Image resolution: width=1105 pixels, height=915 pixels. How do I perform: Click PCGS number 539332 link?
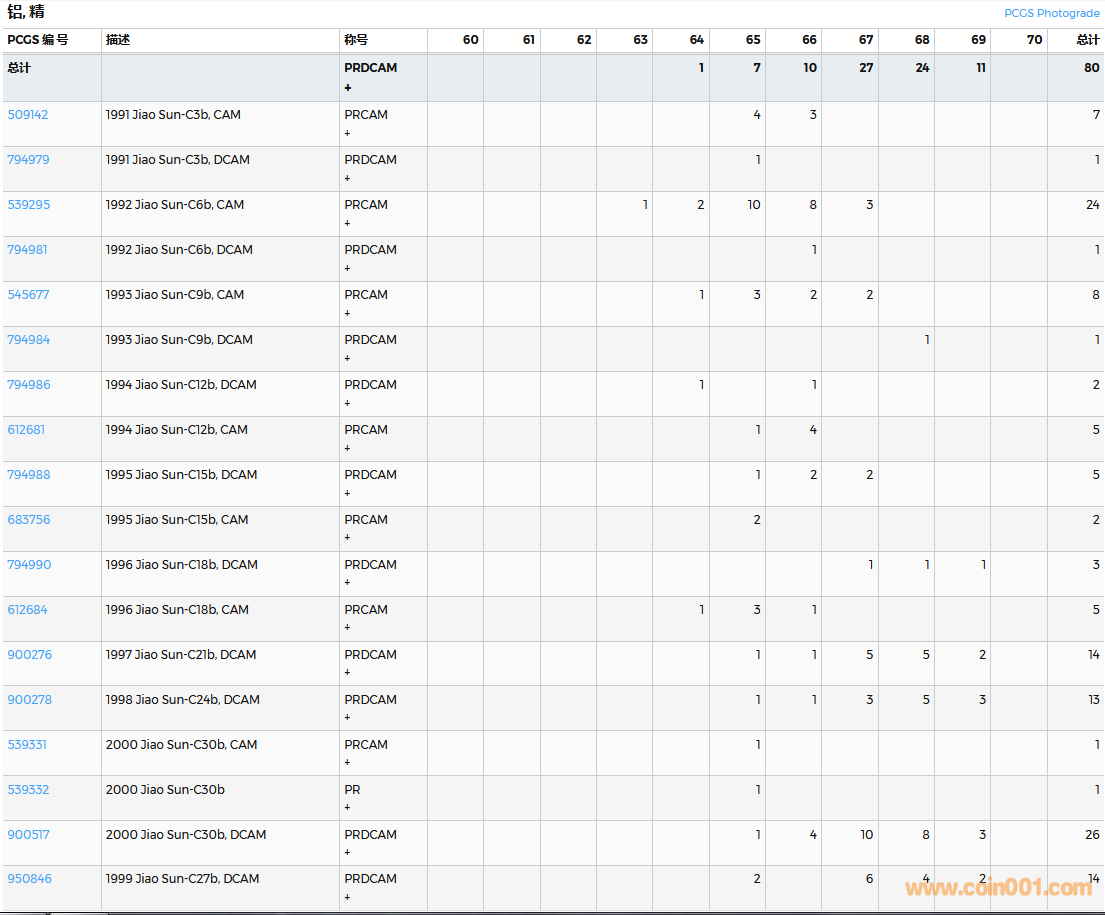pyautogui.click(x=28, y=790)
